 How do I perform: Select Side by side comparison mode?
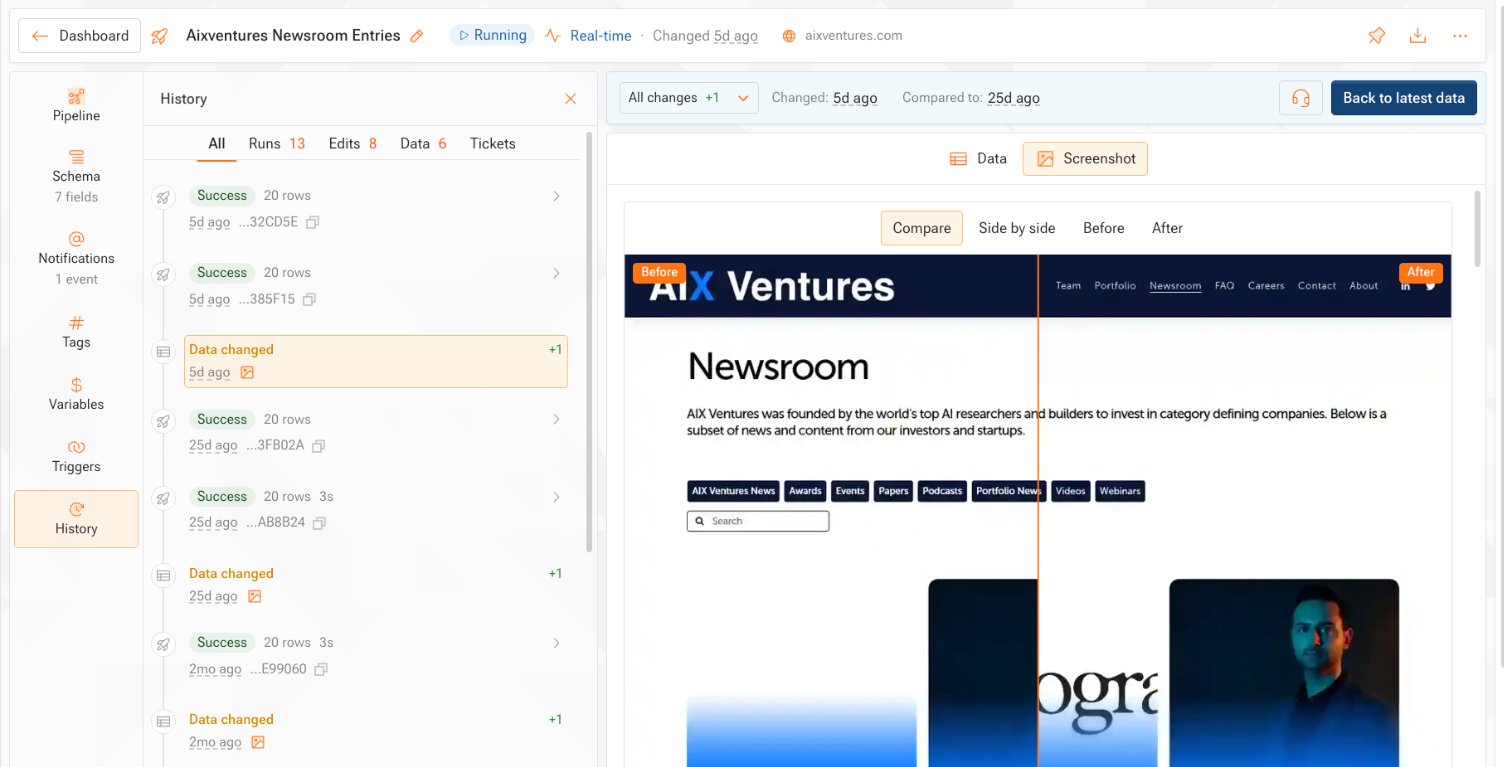pos(1017,228)
